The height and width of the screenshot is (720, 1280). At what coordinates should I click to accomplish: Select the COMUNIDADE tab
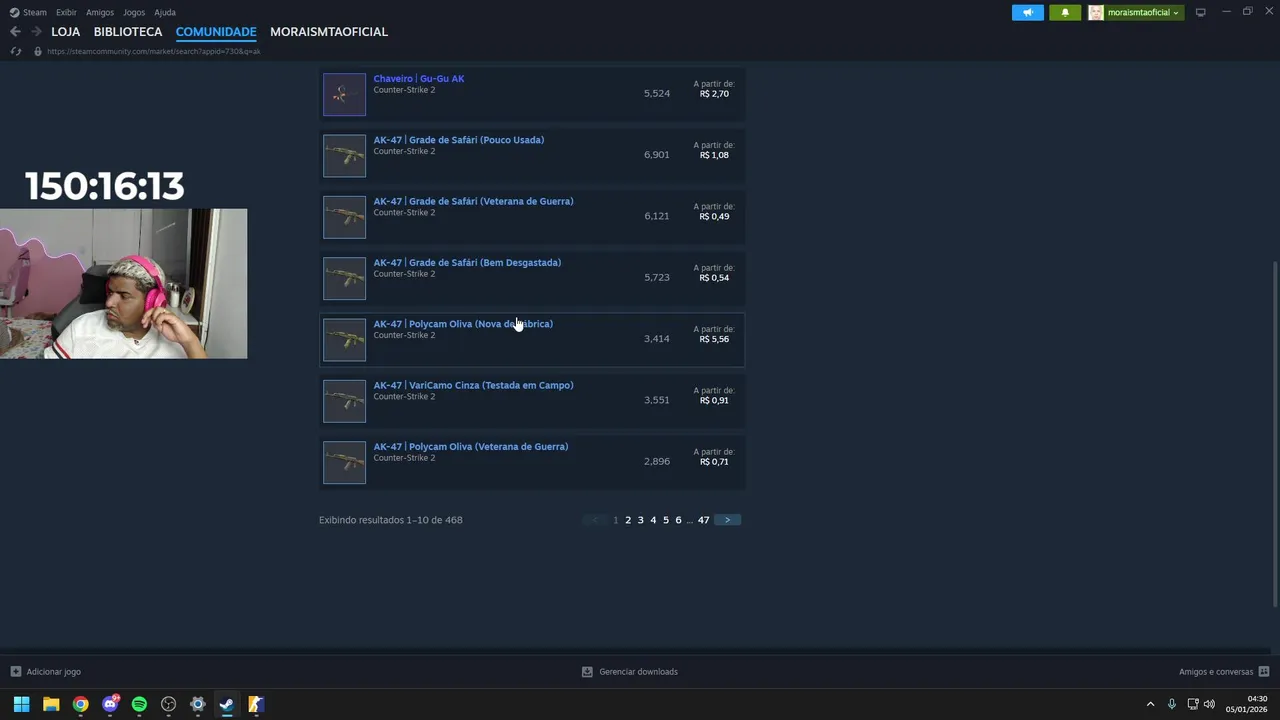coord(216,32)
